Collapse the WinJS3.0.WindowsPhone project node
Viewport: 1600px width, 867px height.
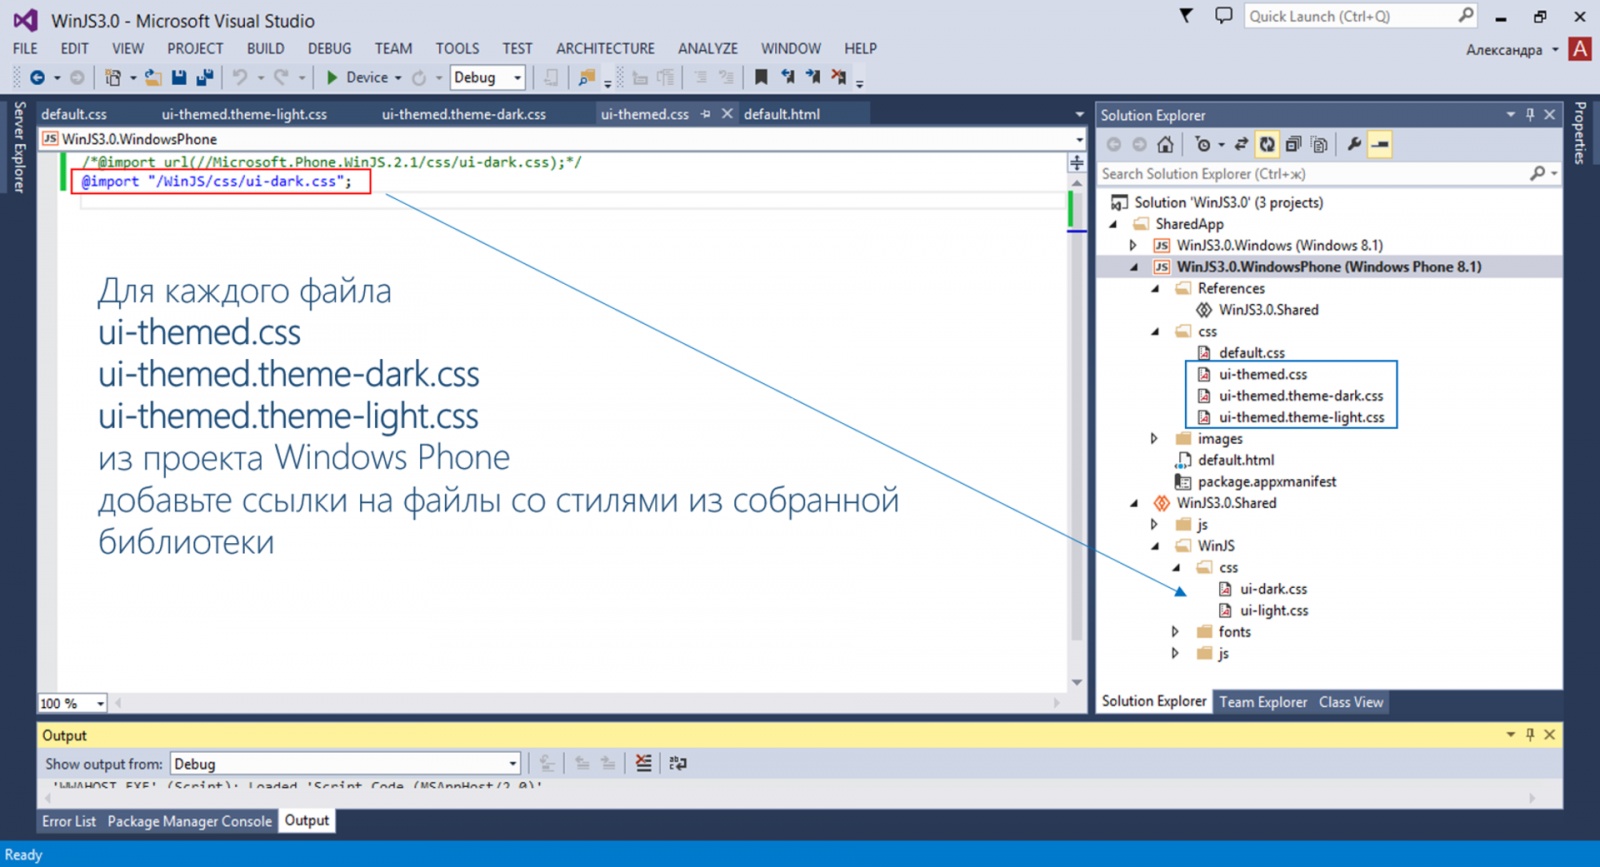coord(1134,267)
